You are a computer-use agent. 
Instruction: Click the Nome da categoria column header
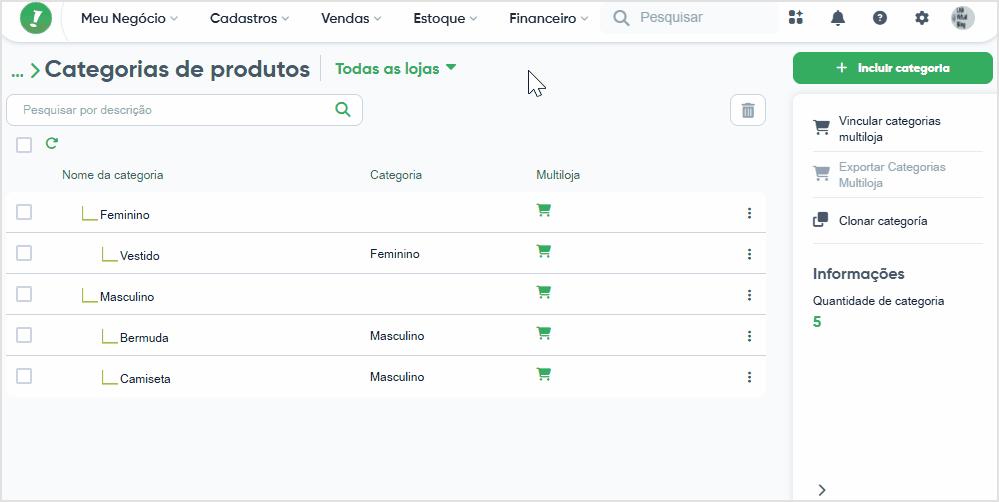113,175
